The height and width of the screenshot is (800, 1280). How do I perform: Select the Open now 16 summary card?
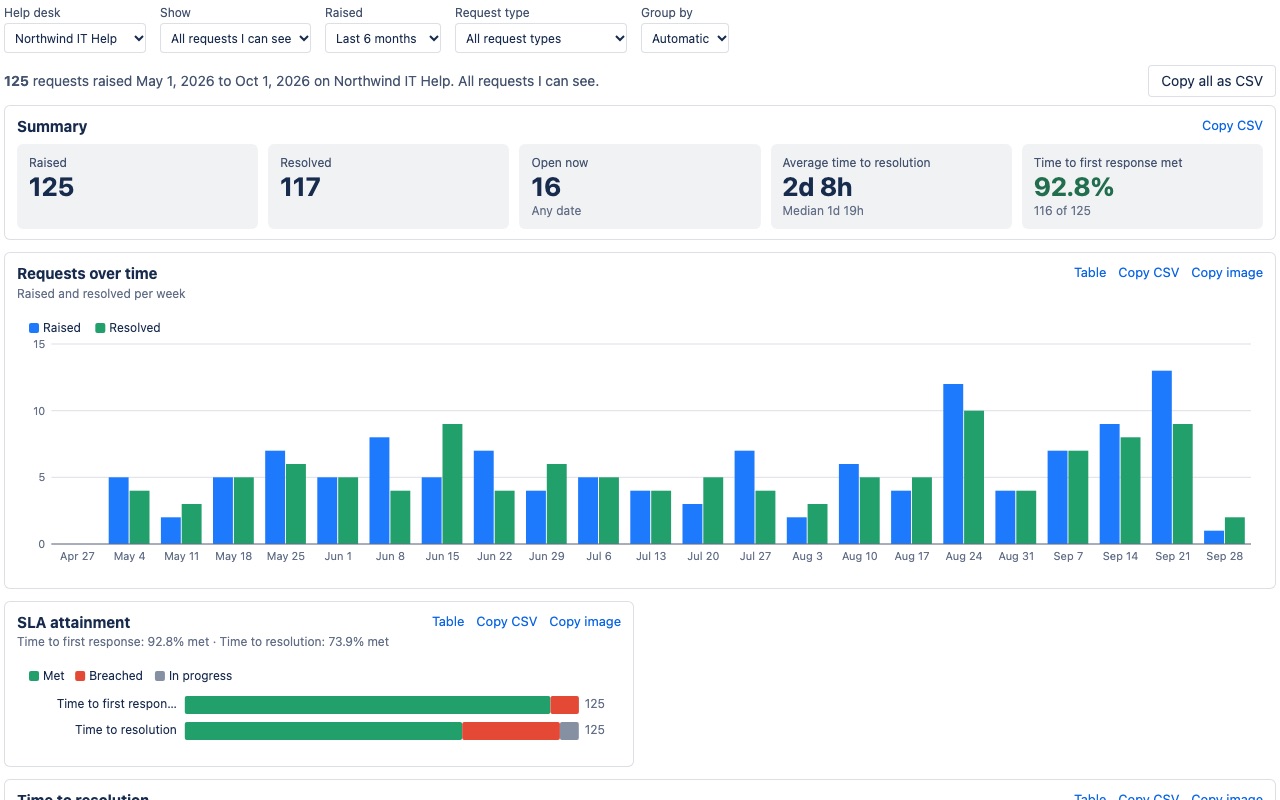click(x=640, y=186)
